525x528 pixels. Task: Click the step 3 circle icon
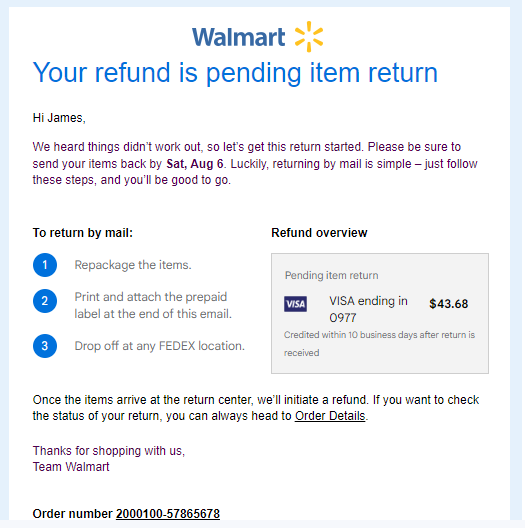coord(45,346)
